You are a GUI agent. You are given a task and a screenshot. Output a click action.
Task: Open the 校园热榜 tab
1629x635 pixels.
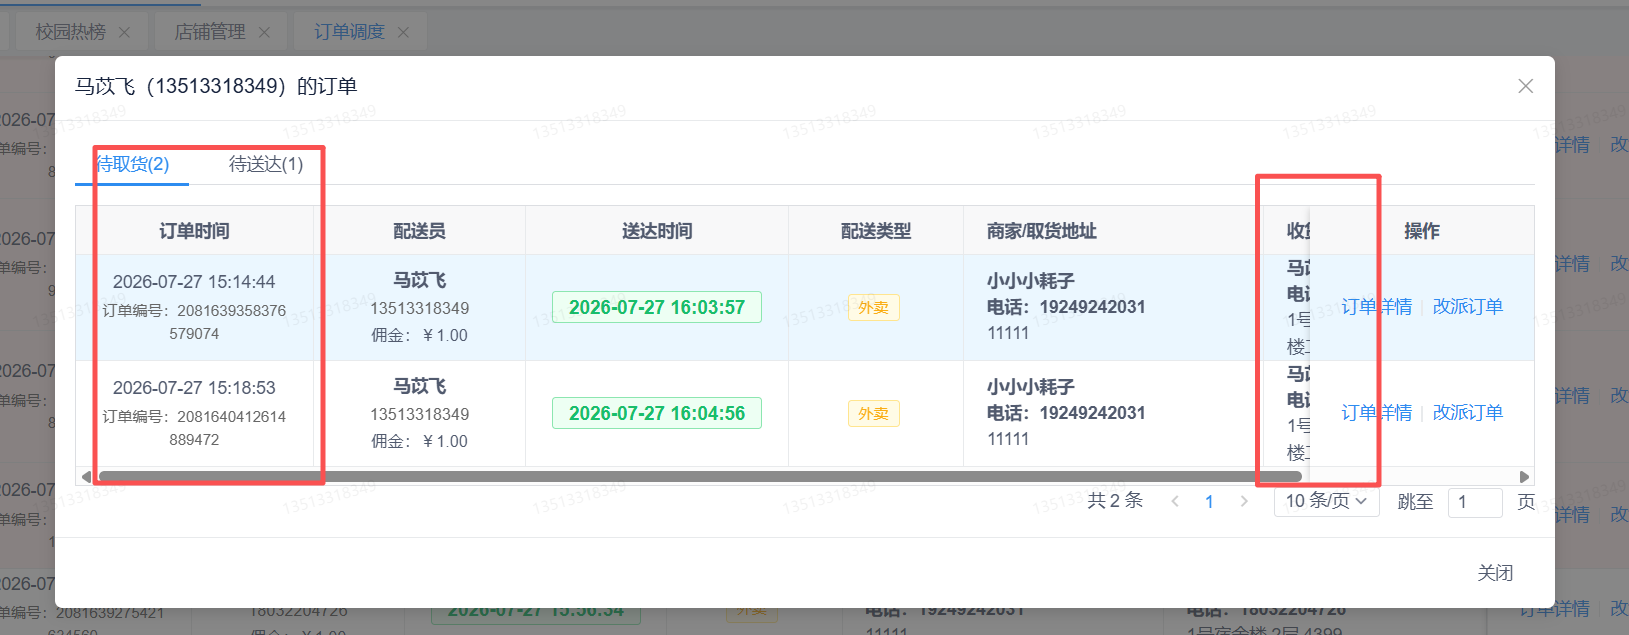70,32
